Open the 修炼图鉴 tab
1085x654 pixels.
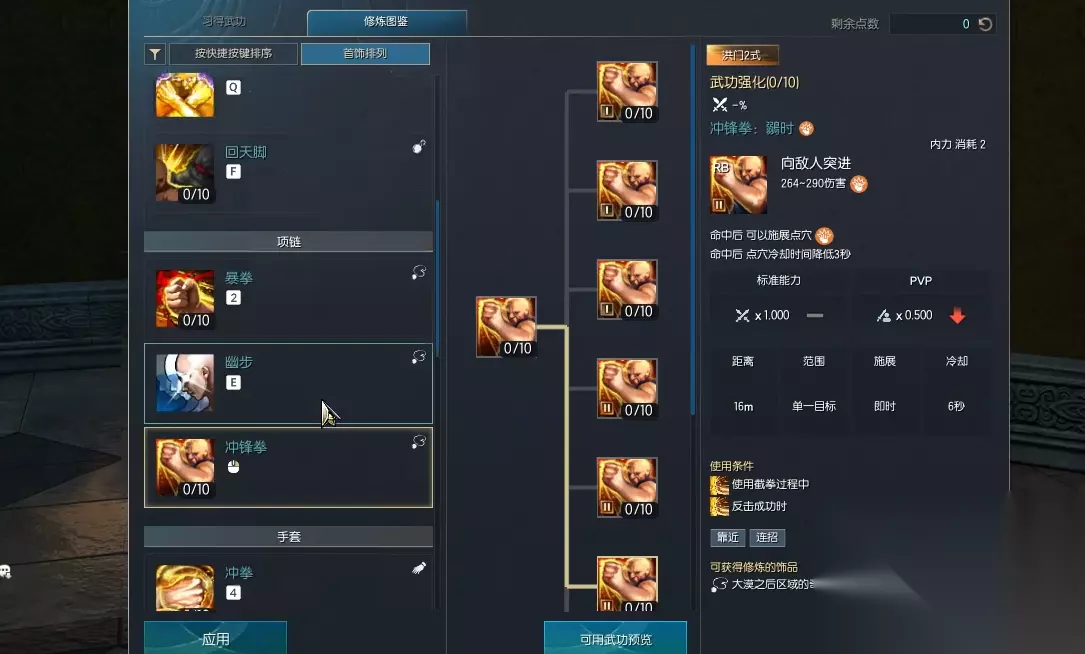coord(386,21)
